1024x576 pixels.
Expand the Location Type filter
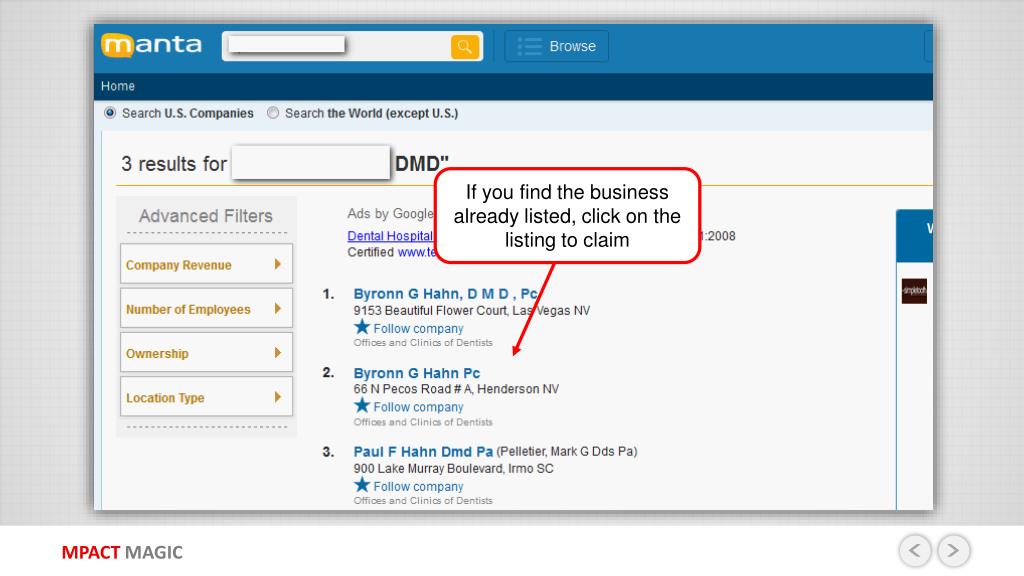pyautogui.click(x=206, y=397)
